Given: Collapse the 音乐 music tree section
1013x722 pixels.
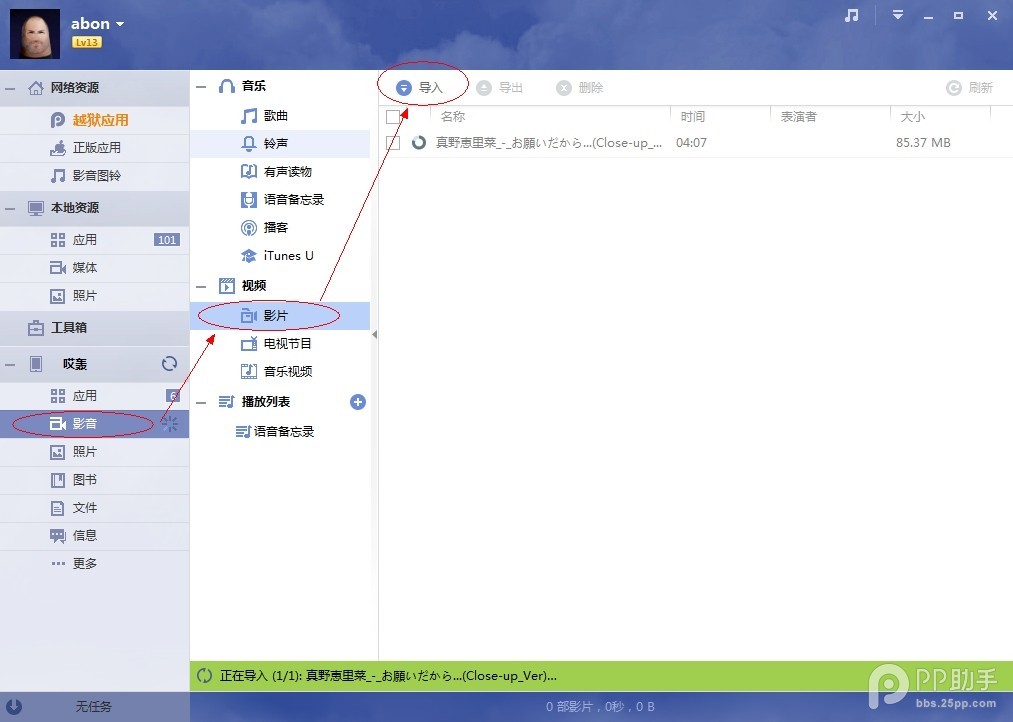Looking at the screenshot, I should (x=201, y=86).
